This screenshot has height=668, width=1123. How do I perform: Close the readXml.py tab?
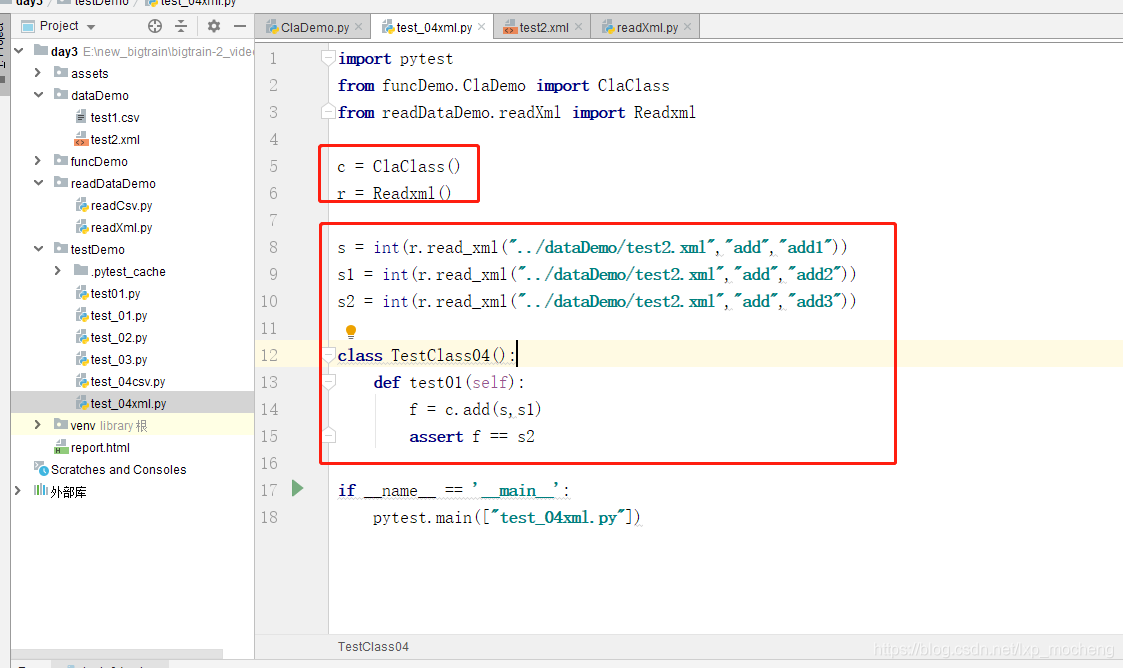(689, 28)
